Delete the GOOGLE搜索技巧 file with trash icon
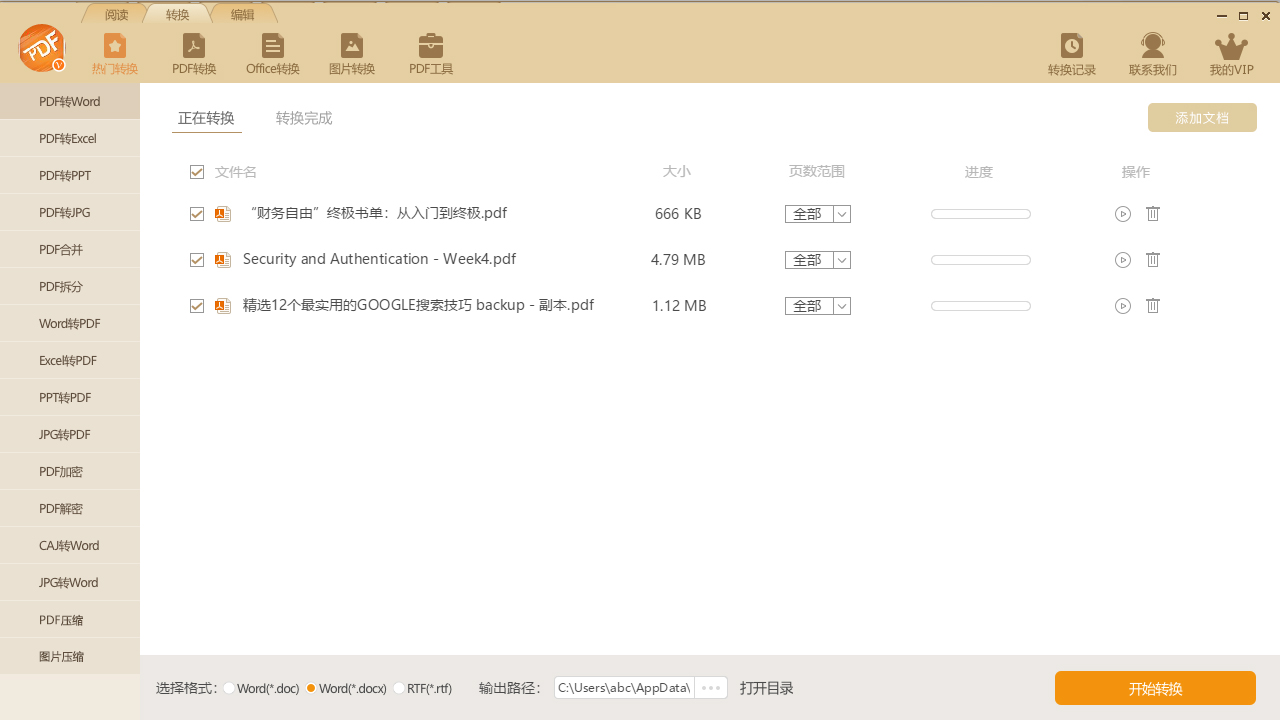This screenshot has width=1280, height=720. (x=1153, y=306)
